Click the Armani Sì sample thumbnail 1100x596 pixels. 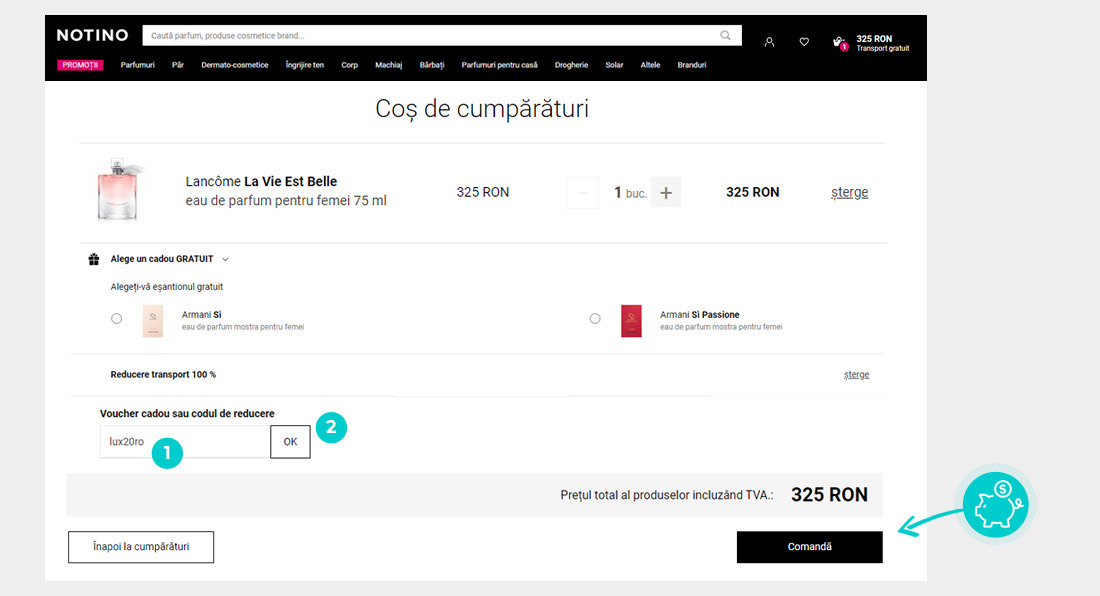tap(153, 321)
